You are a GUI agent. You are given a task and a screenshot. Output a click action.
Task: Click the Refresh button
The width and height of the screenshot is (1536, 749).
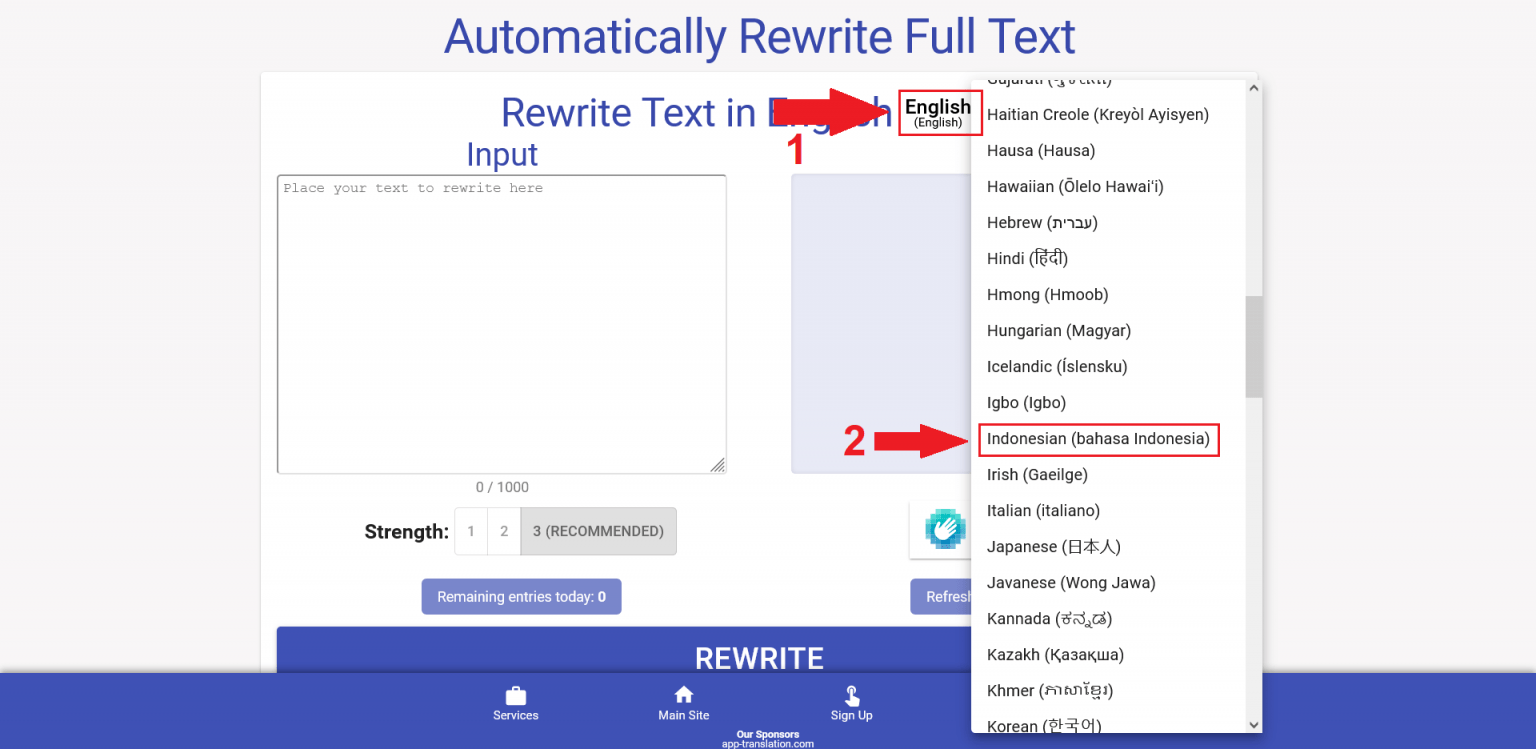[944, 596]
